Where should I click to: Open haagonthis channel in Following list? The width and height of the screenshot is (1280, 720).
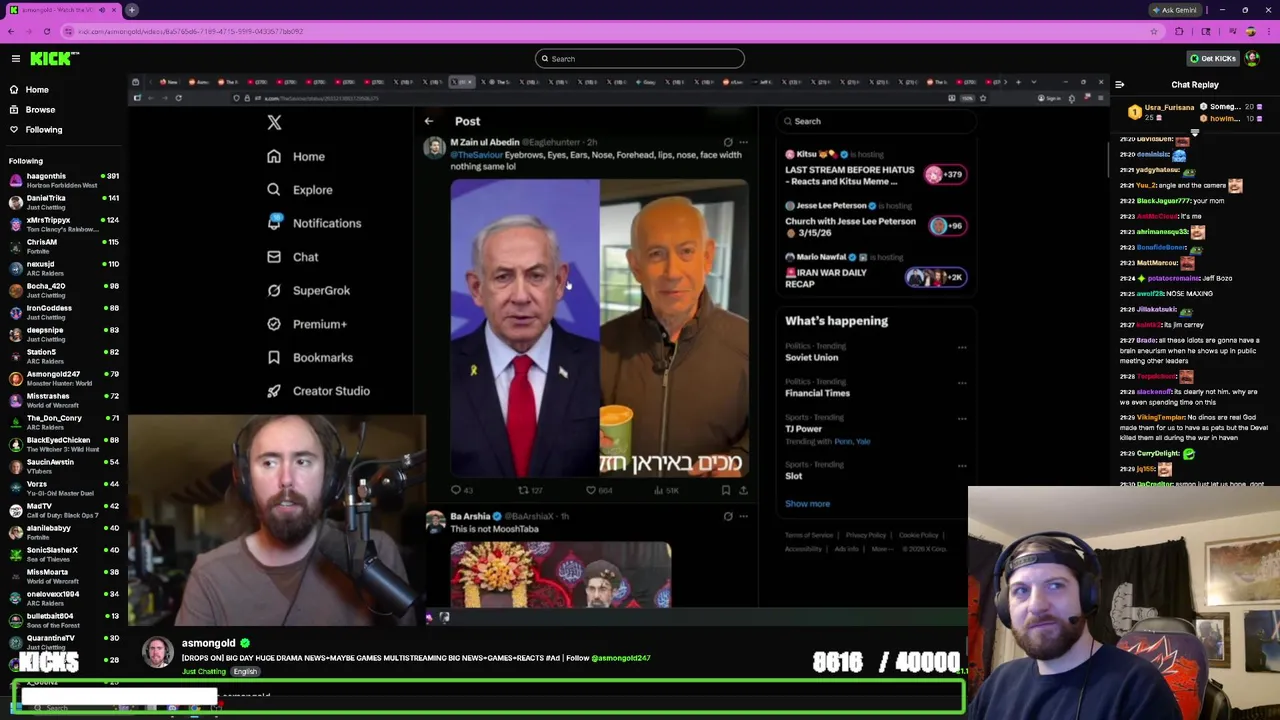tap(62, 180)
